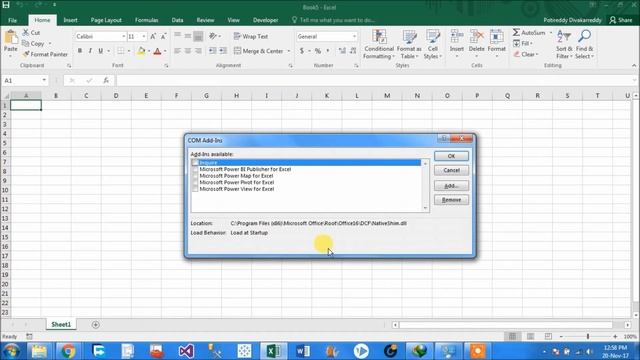
Task: Click the Insert cells icon
Action: (457, 37)
